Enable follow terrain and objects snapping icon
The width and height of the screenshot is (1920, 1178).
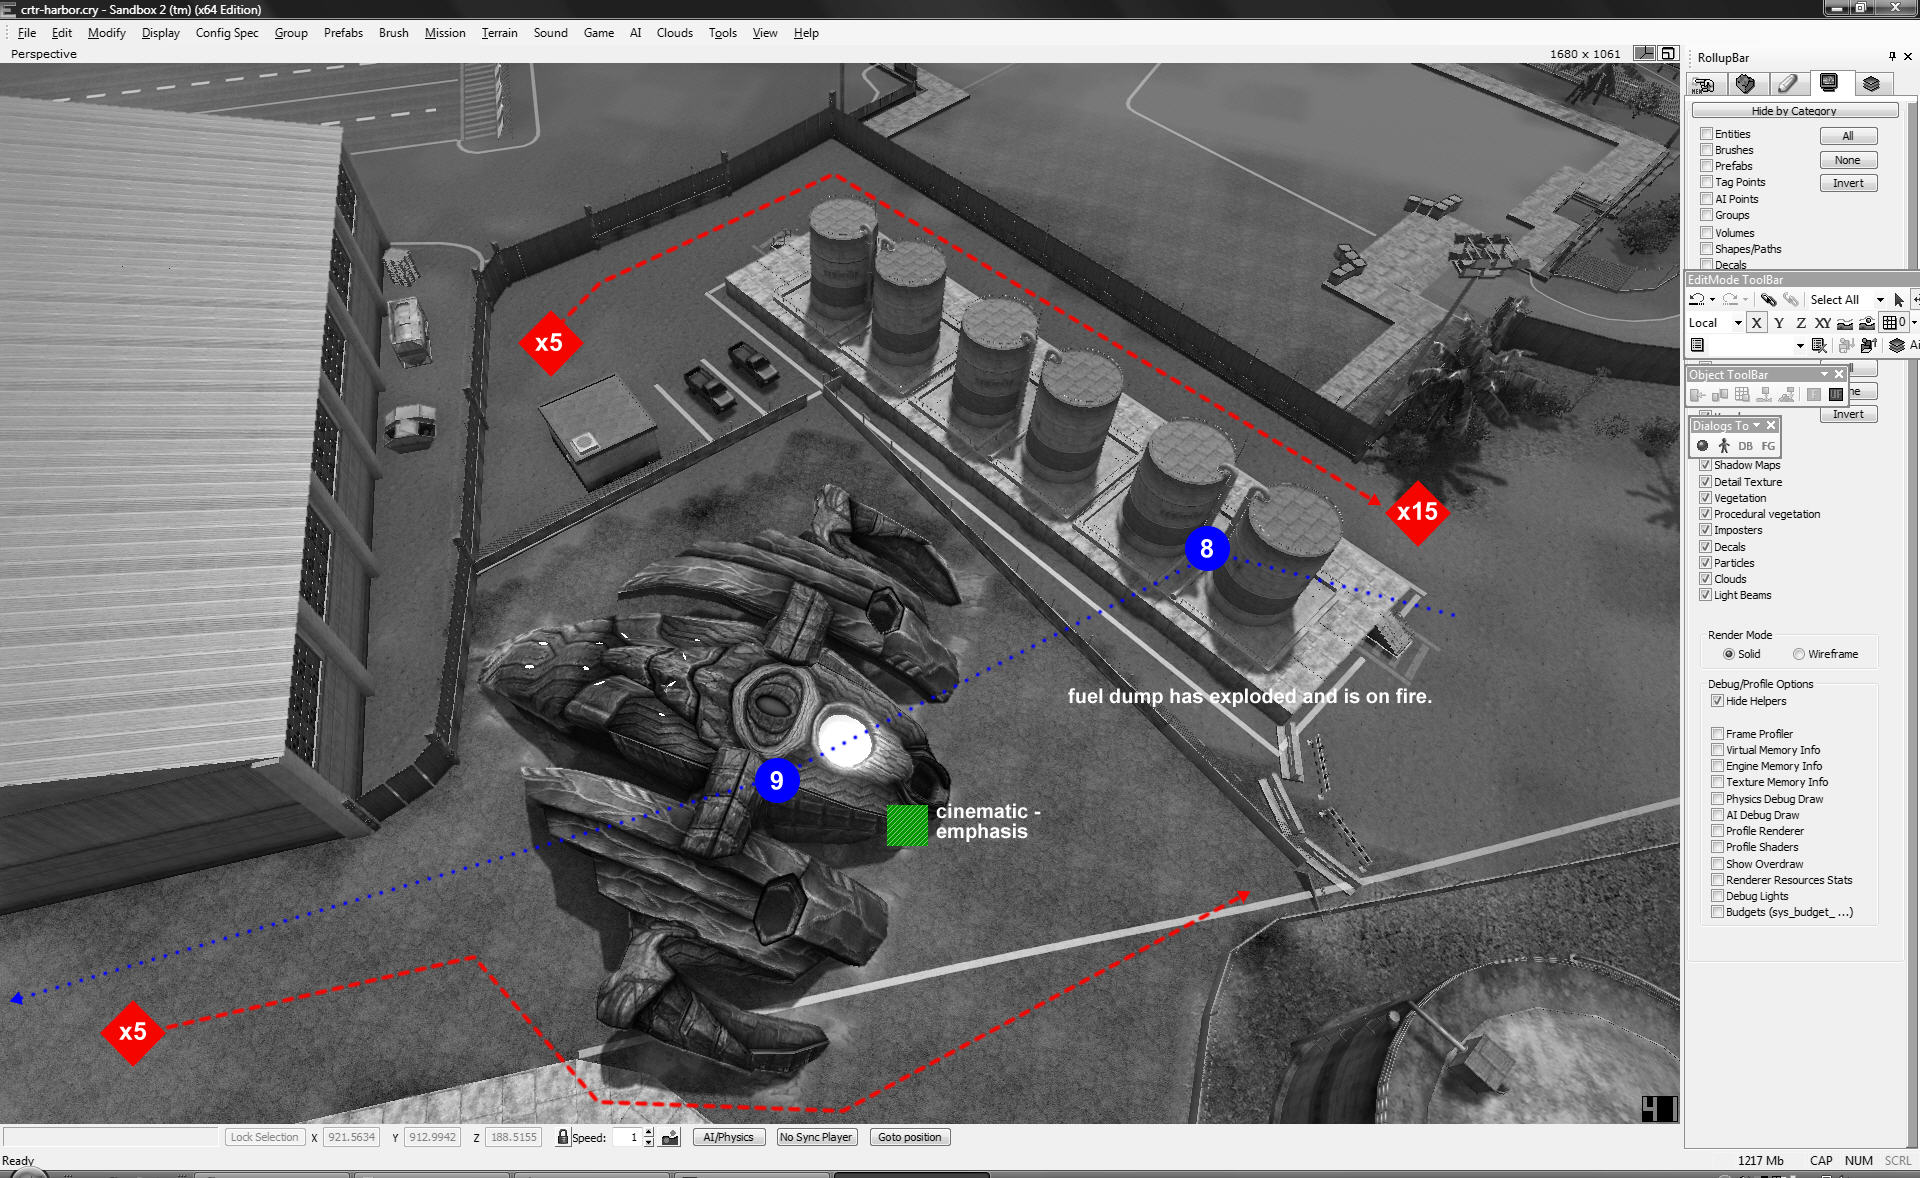click(1867, 322)
